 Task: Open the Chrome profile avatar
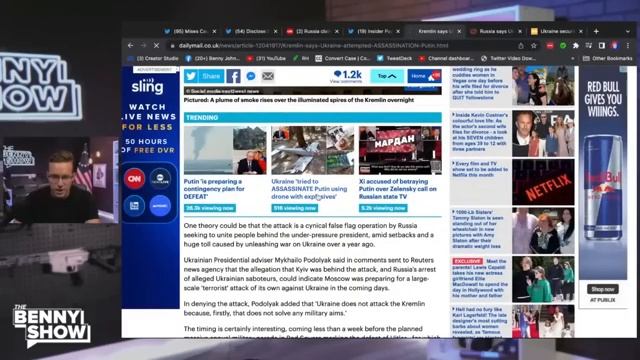click(615, 46)
